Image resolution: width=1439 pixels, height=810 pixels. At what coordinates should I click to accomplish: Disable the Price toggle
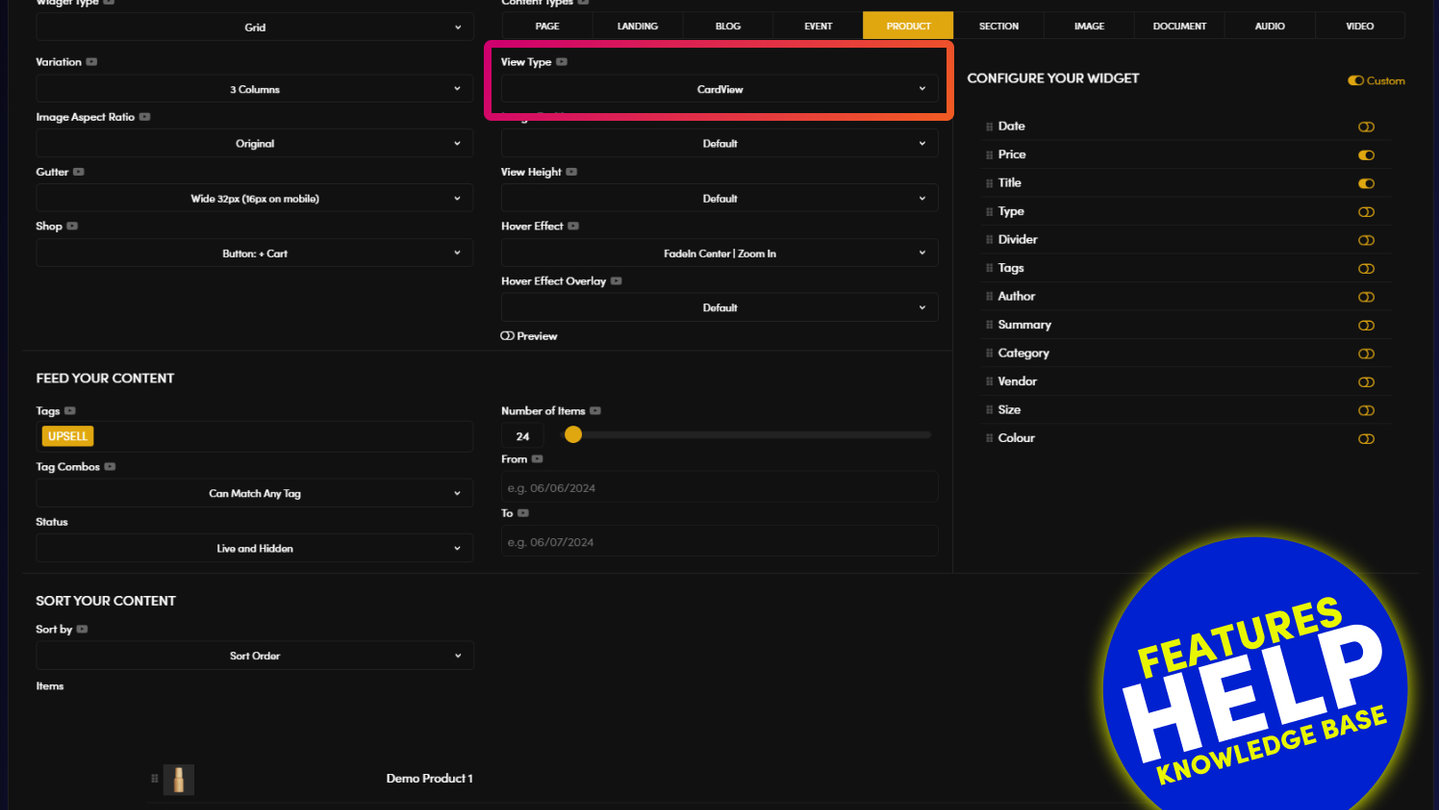click(1366, 155)
